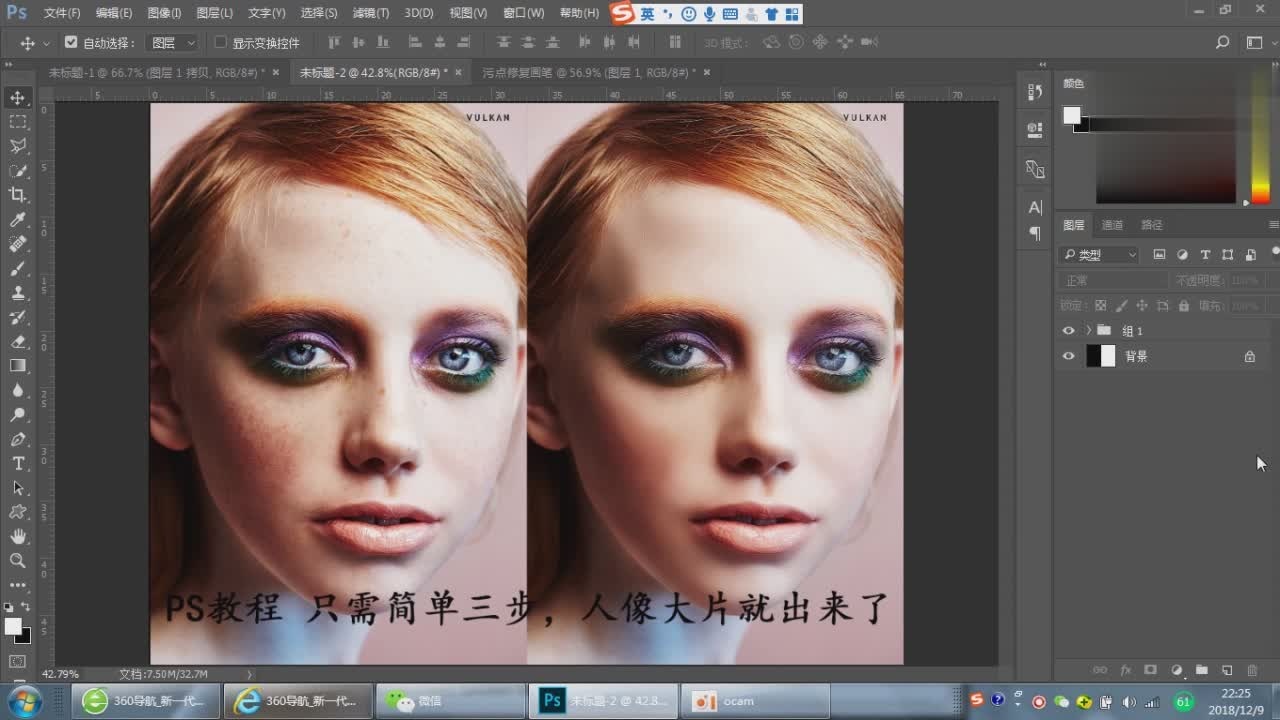1280x720 pixels.
Task: Switch to the 通道 panel tab
Action: click(x=1112, y=225)
